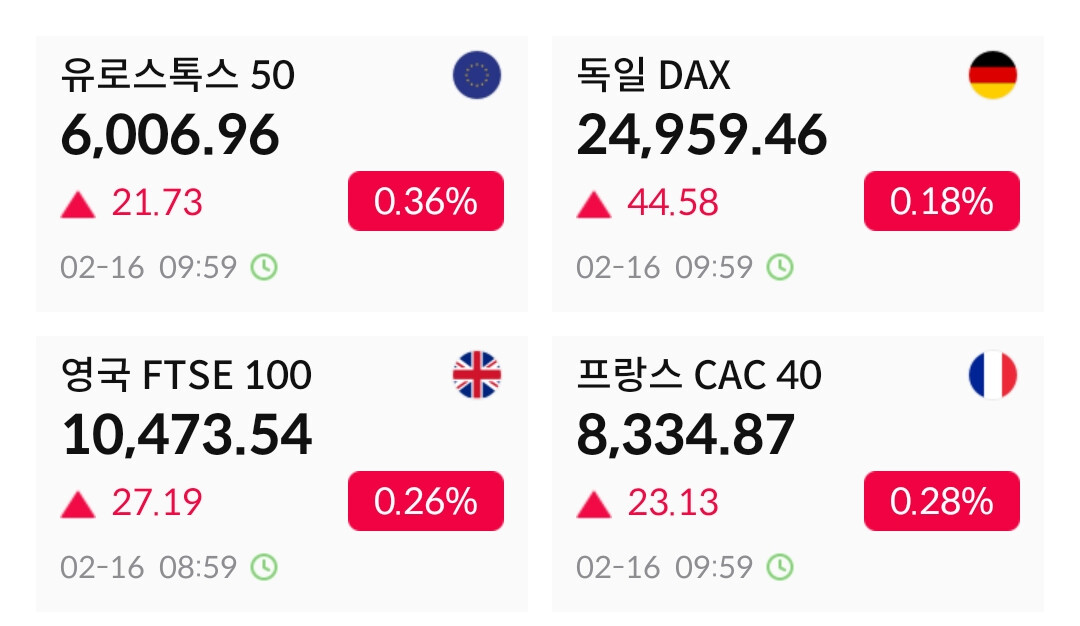Click the clock icon under FTSE 100
This screenshot has width=1080, height=626.
[263, 567]
